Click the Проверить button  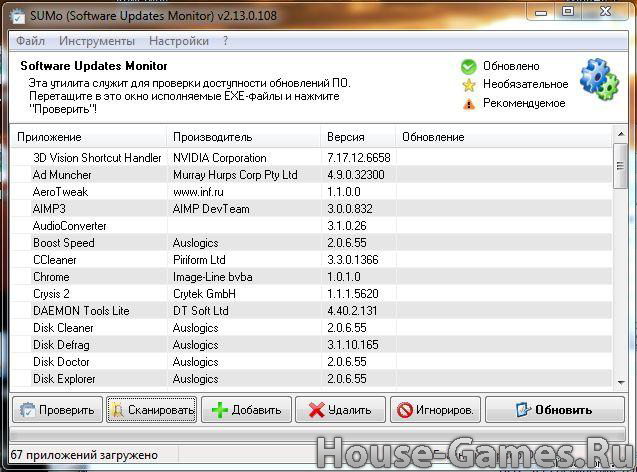57,410
